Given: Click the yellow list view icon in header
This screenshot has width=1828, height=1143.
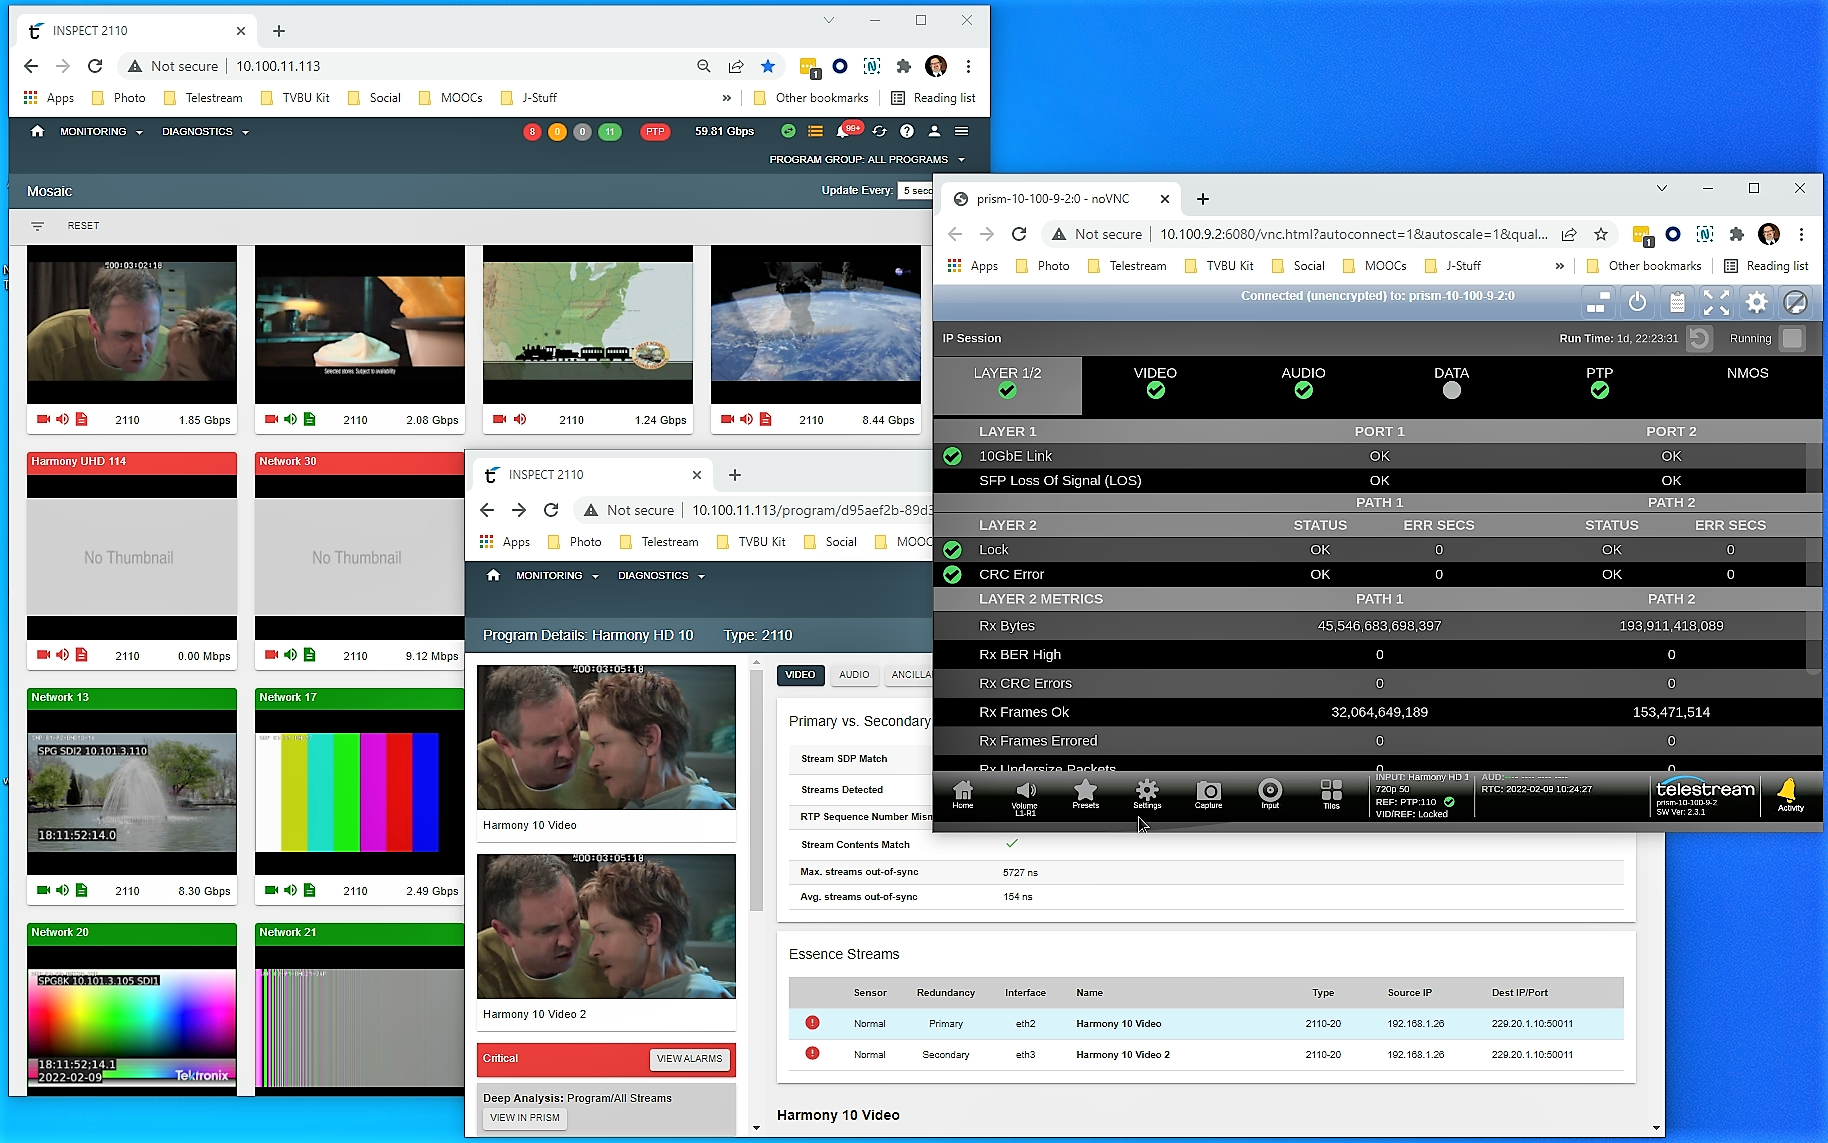Looking at the screenshot, I should click(x=815, y=131).
